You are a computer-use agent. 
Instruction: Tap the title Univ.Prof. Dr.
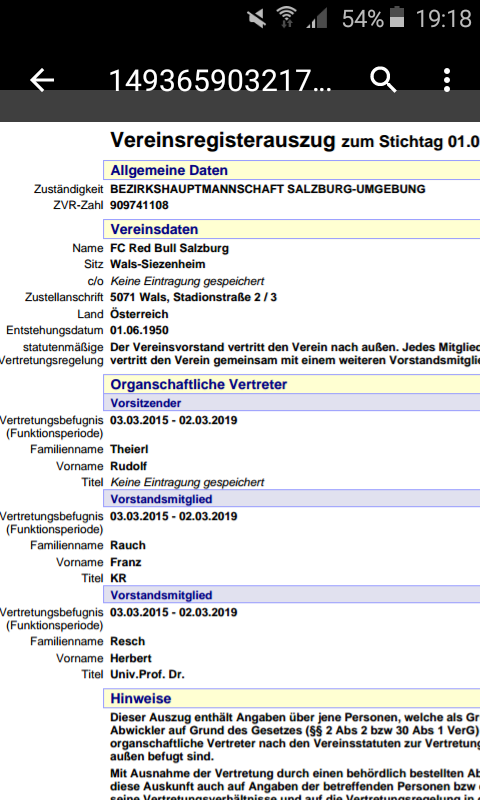[147, 674]
